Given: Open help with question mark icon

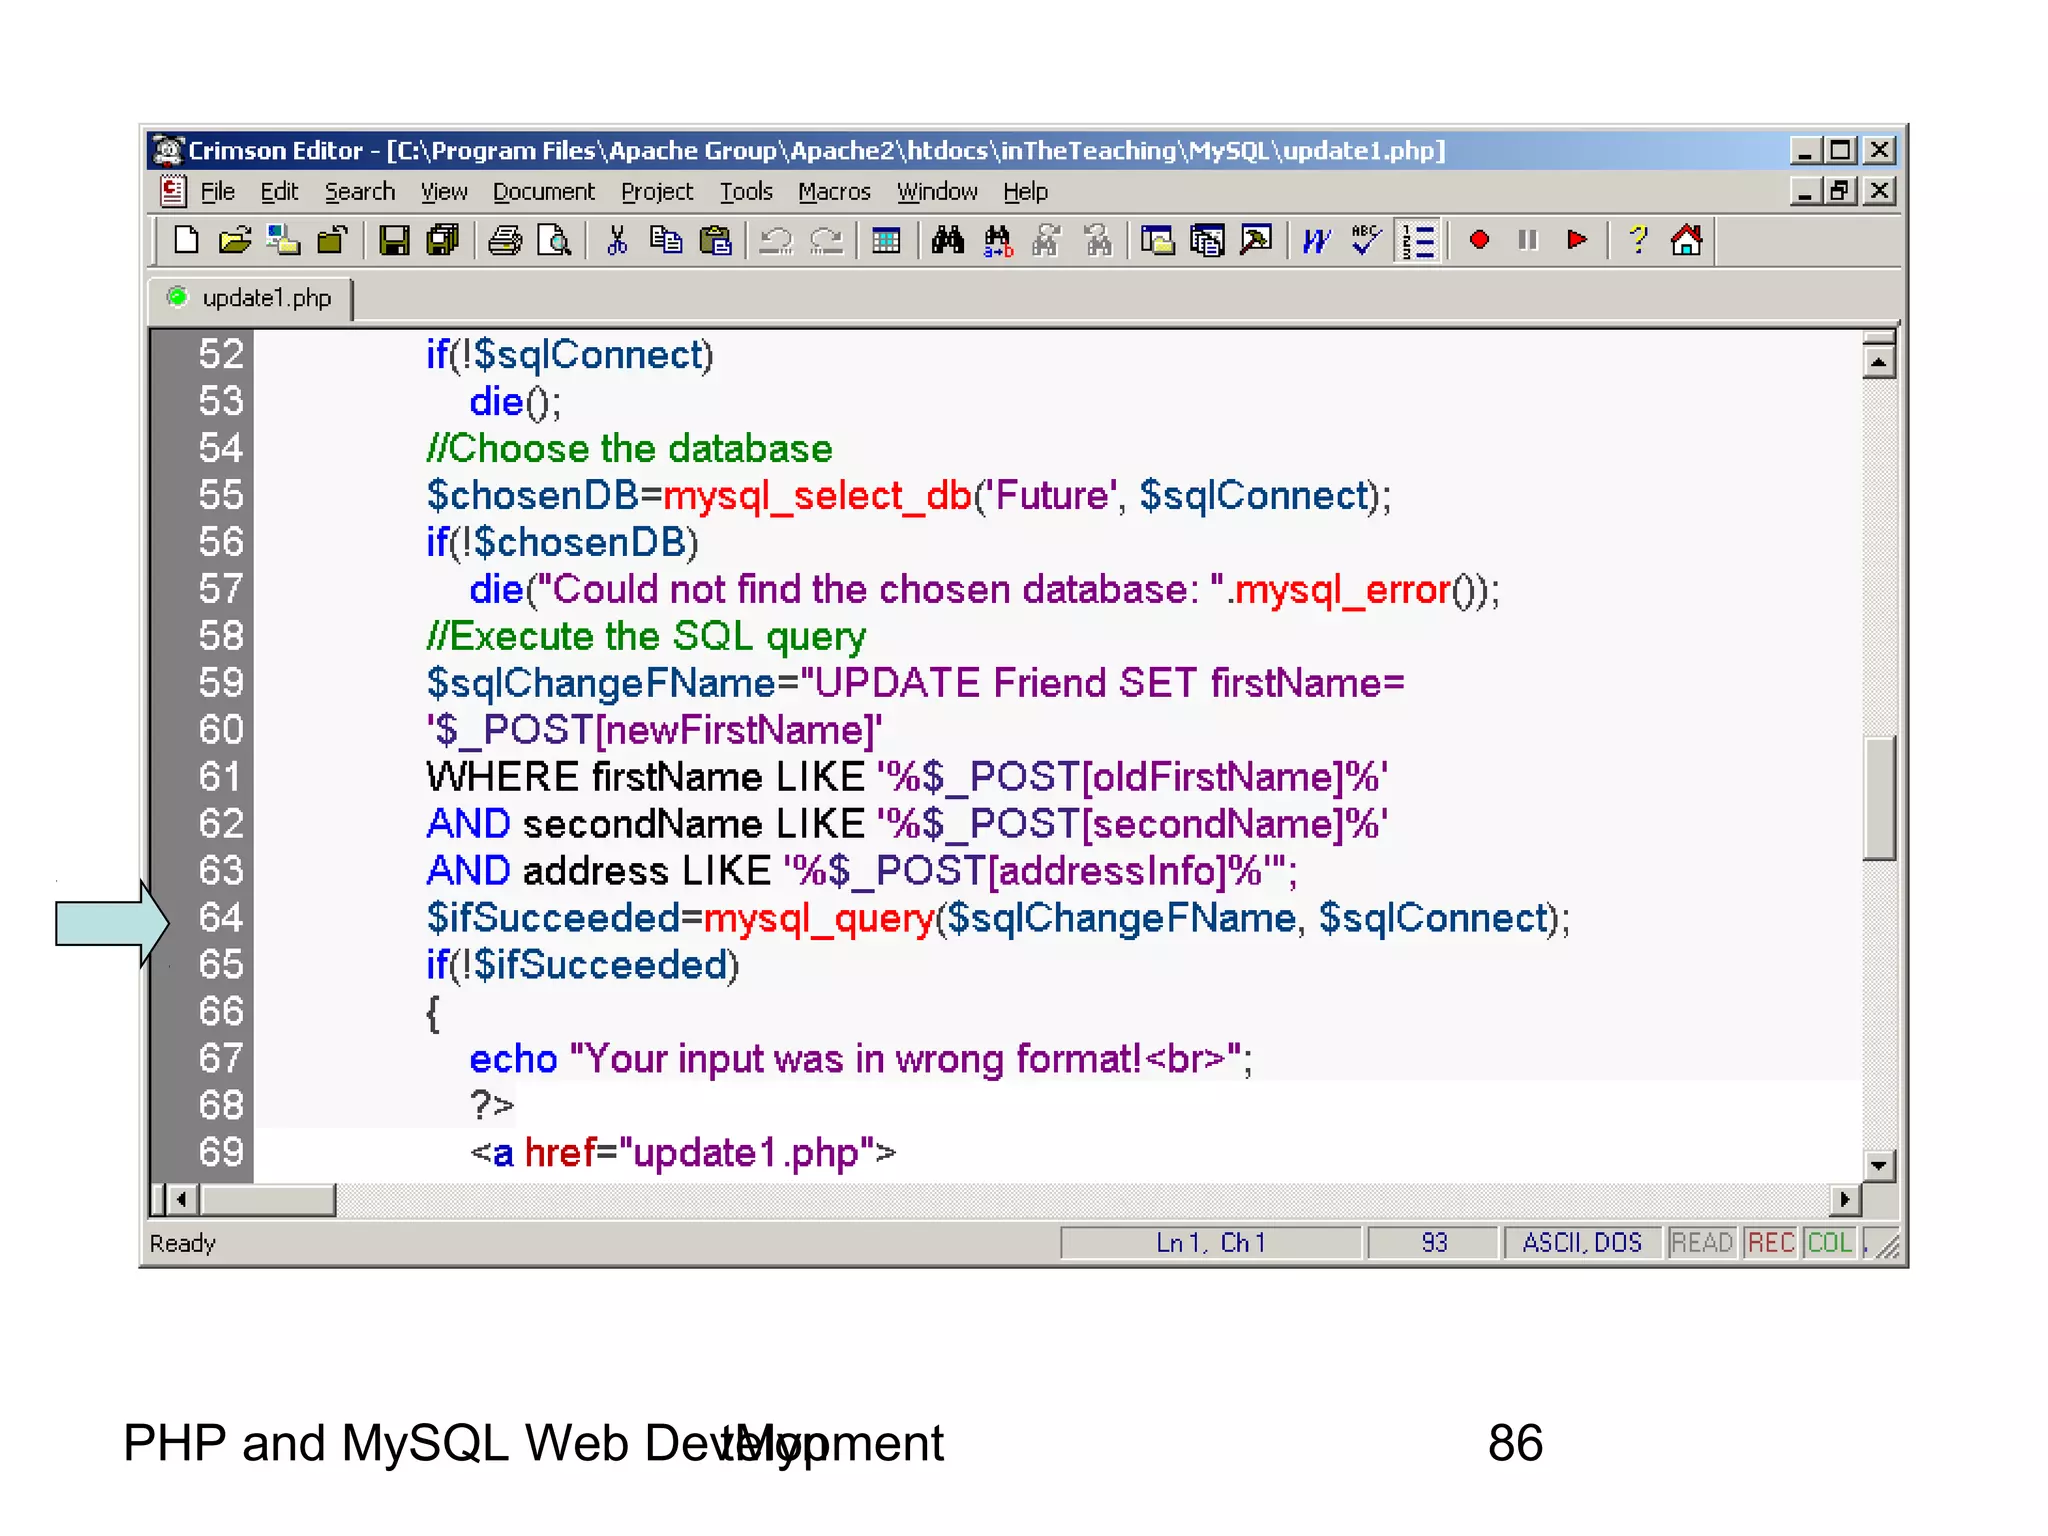Looking at the screenshot, I should pos(1638,241).
